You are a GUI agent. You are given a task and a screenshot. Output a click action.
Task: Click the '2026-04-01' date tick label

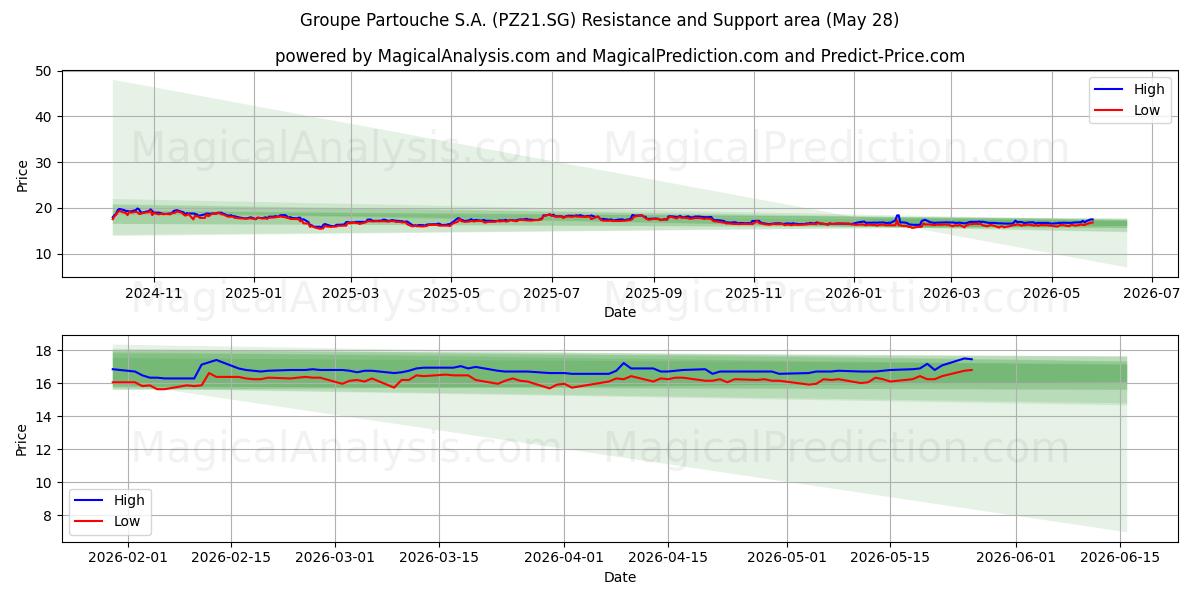click(564, 558)
